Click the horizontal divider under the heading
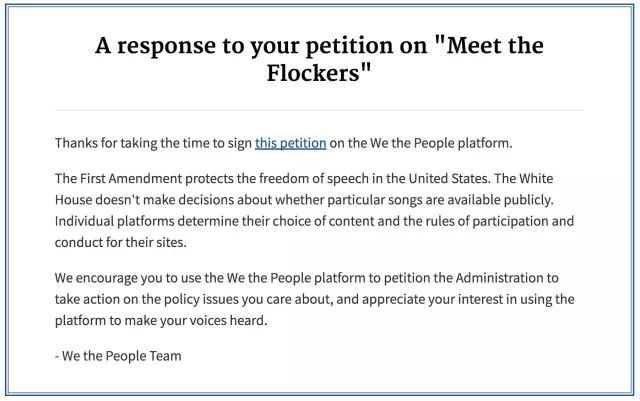This screenshot has height=401, width=640. (320, 110)
